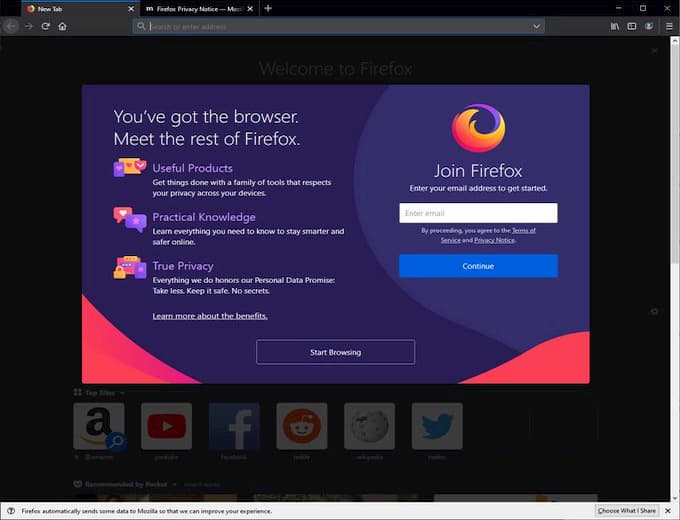Click the Firefox logo above Join Firefox
The image size is (680, 520).
click(478, 128)
